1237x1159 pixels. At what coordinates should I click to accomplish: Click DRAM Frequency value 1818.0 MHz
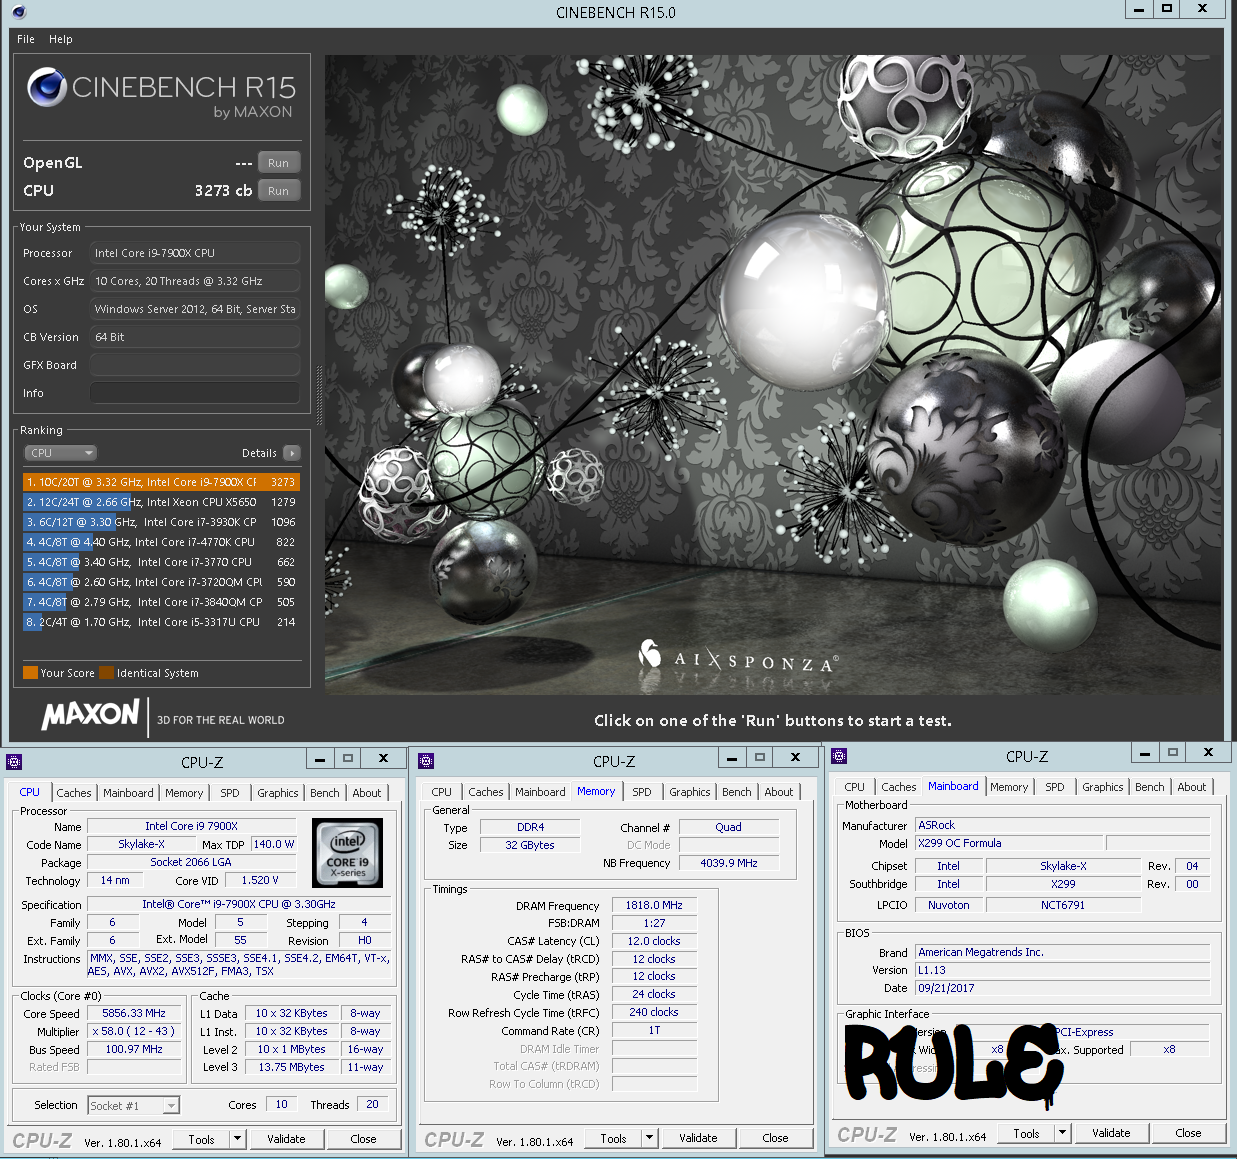654,905
